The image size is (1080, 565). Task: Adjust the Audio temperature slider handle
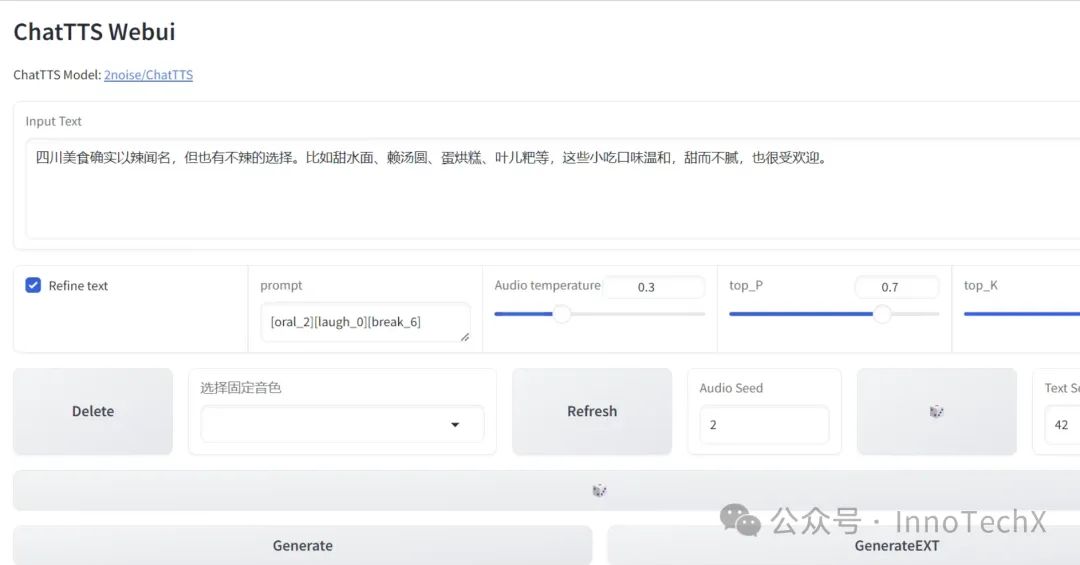561,314
